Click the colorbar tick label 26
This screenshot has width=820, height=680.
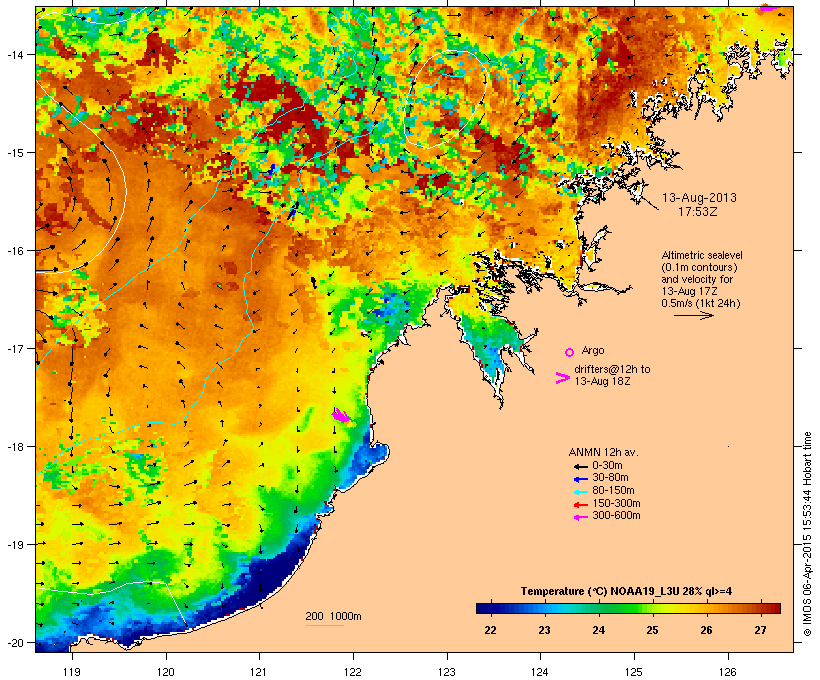tap(706, 630)
